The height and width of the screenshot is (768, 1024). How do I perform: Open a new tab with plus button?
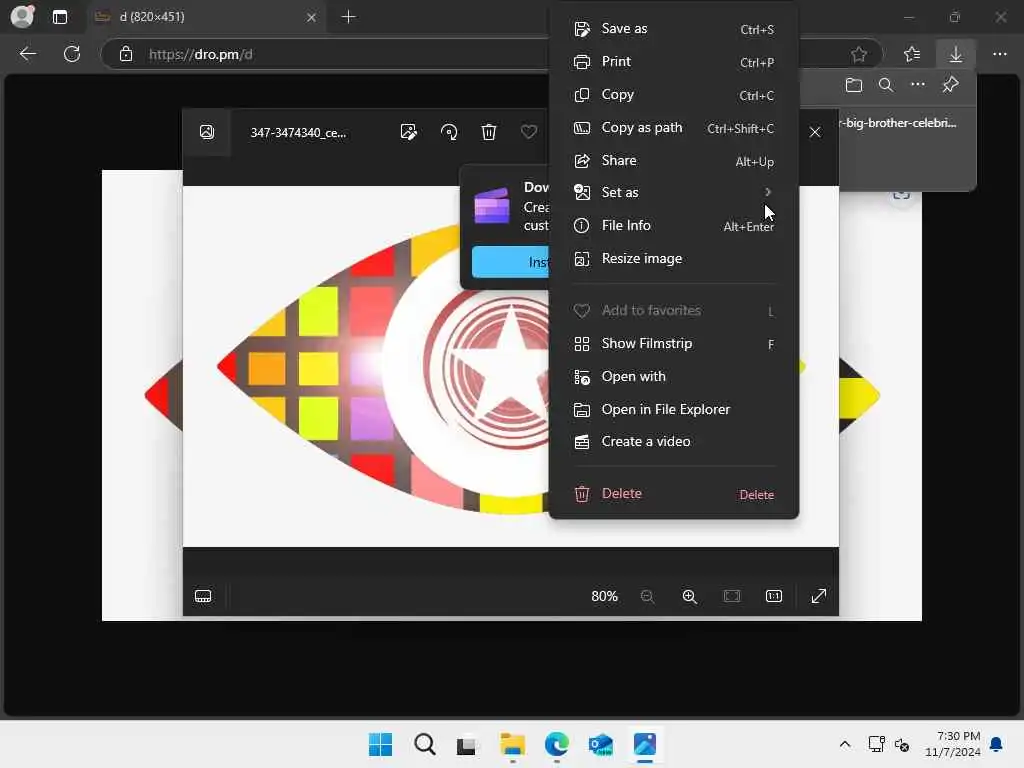(x=349, y=17)
